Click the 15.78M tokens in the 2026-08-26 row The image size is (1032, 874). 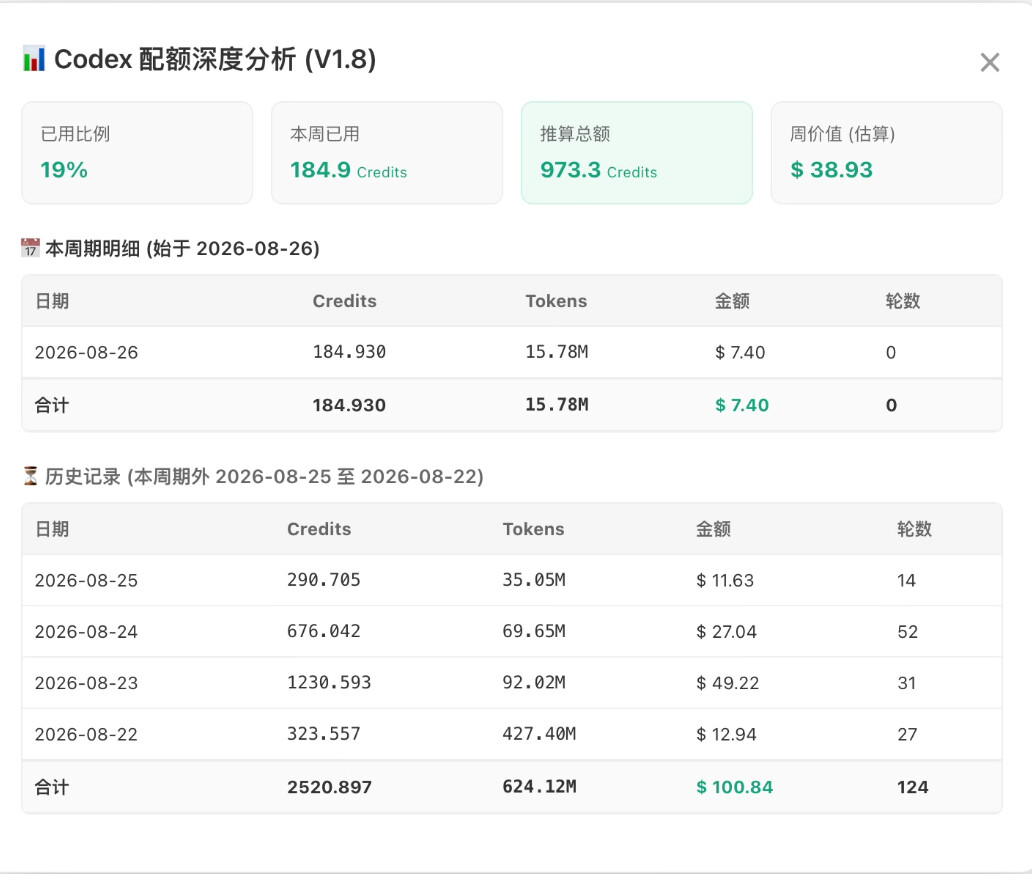[557, 352]
